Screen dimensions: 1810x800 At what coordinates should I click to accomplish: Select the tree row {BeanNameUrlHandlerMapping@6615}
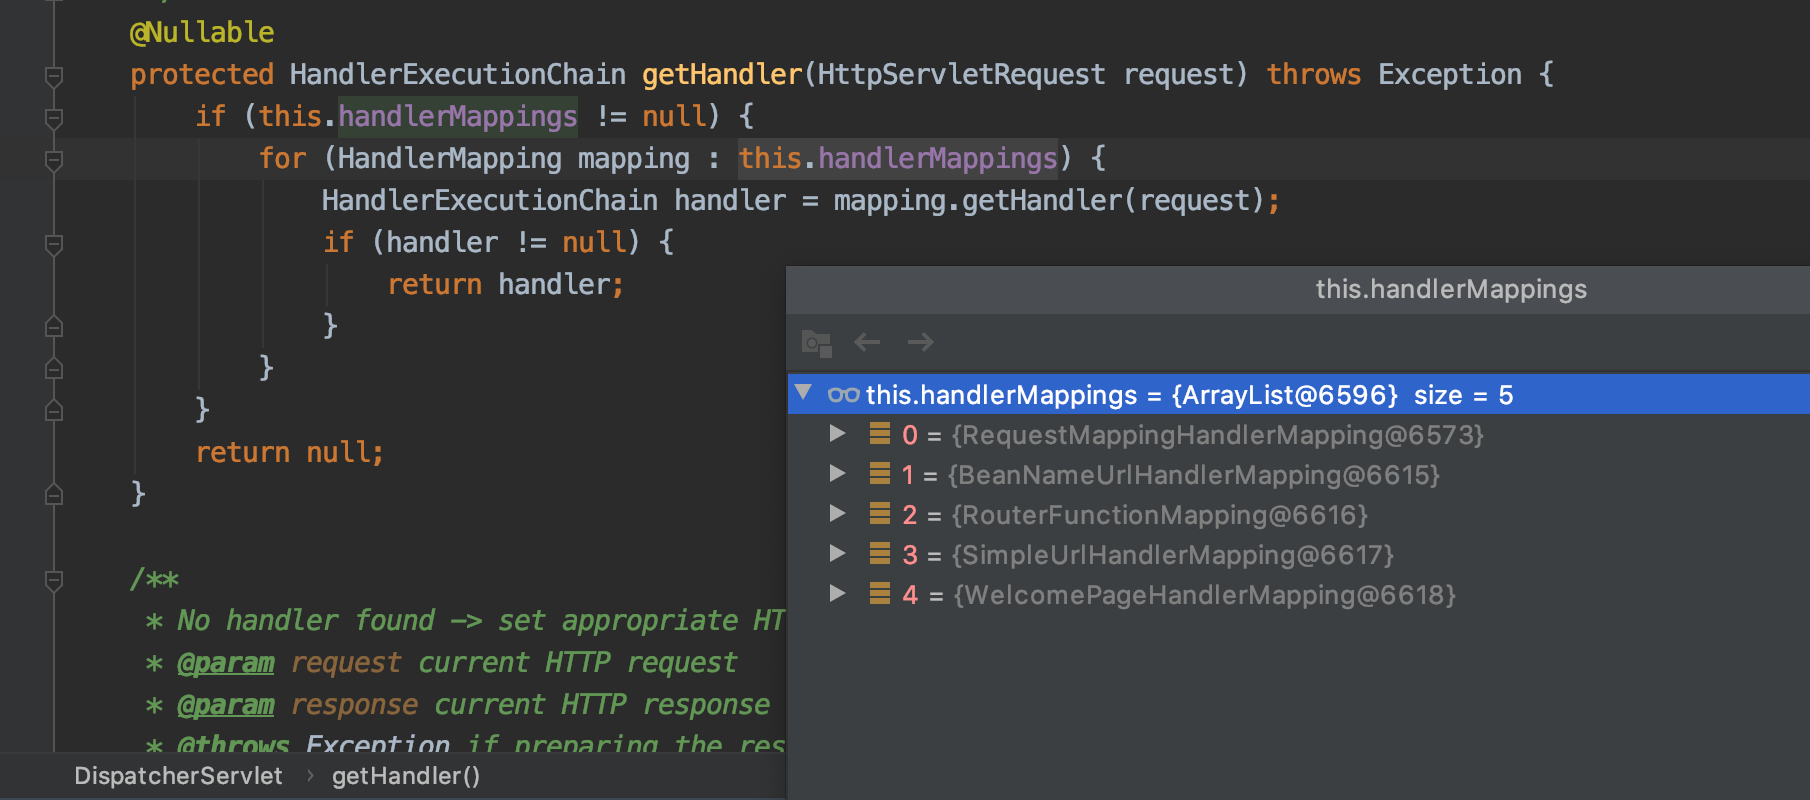point(1299,474)
